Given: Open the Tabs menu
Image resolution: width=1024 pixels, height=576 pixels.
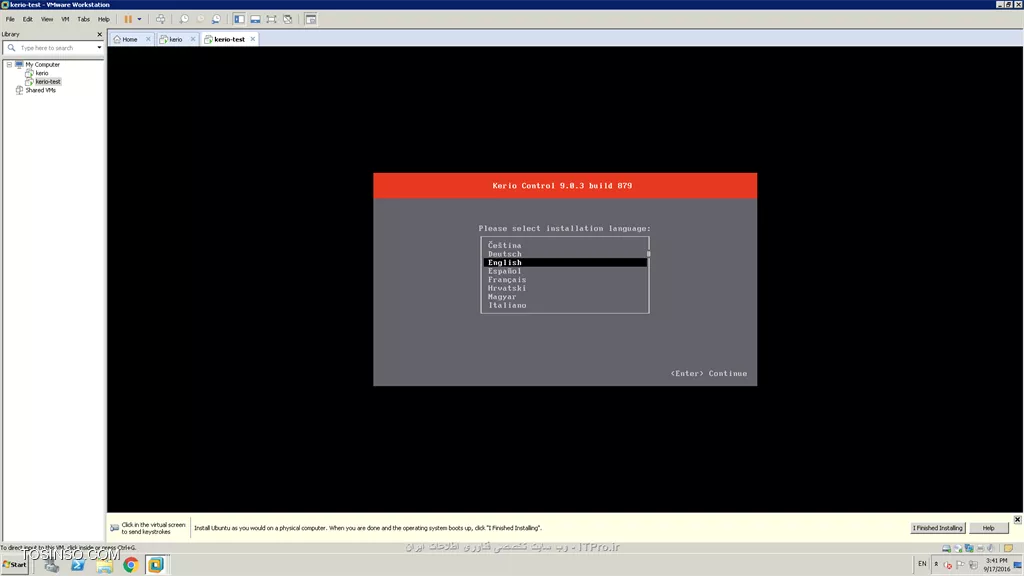Looking at the screenshot, I should (x=84, y=19).
